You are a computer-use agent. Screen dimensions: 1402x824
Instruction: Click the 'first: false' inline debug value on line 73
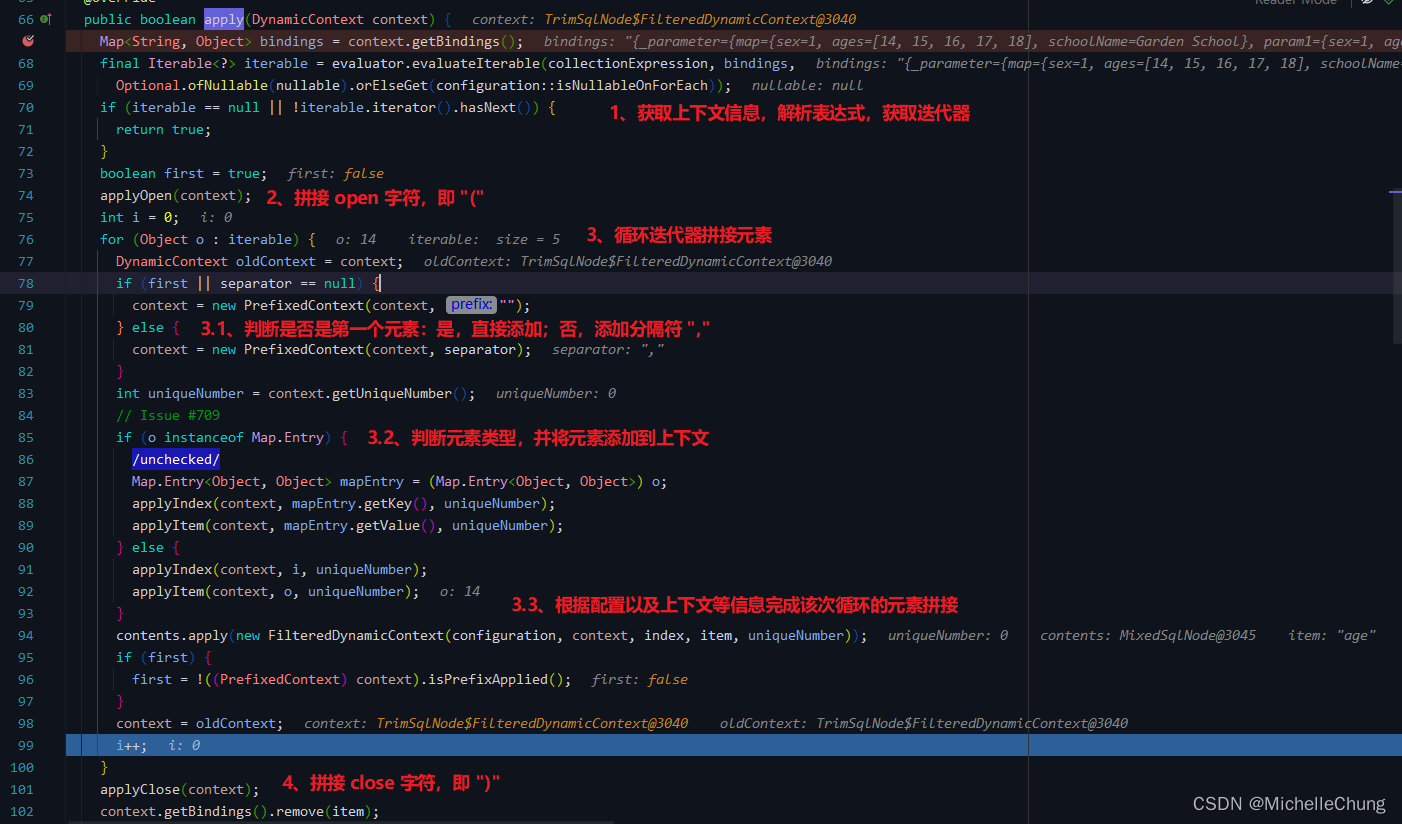(335, 173)
